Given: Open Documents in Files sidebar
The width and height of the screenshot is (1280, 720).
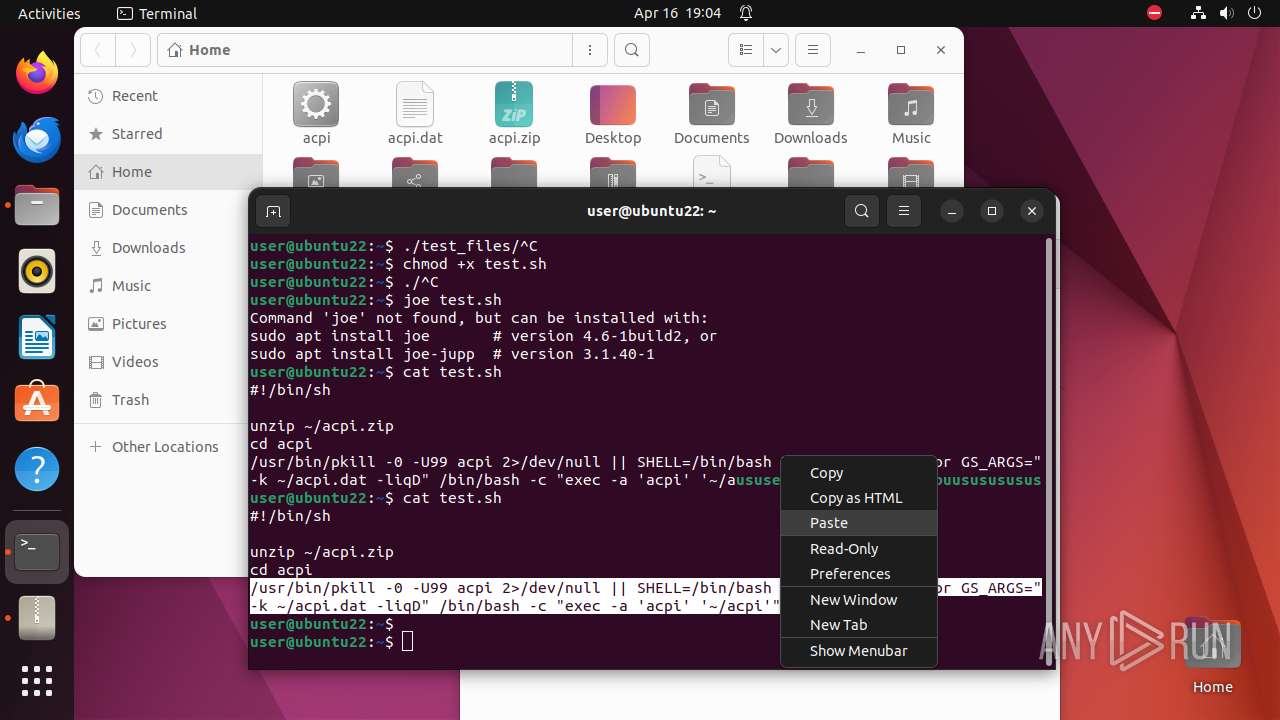Looking at the screenshot, I should [168, 210].
